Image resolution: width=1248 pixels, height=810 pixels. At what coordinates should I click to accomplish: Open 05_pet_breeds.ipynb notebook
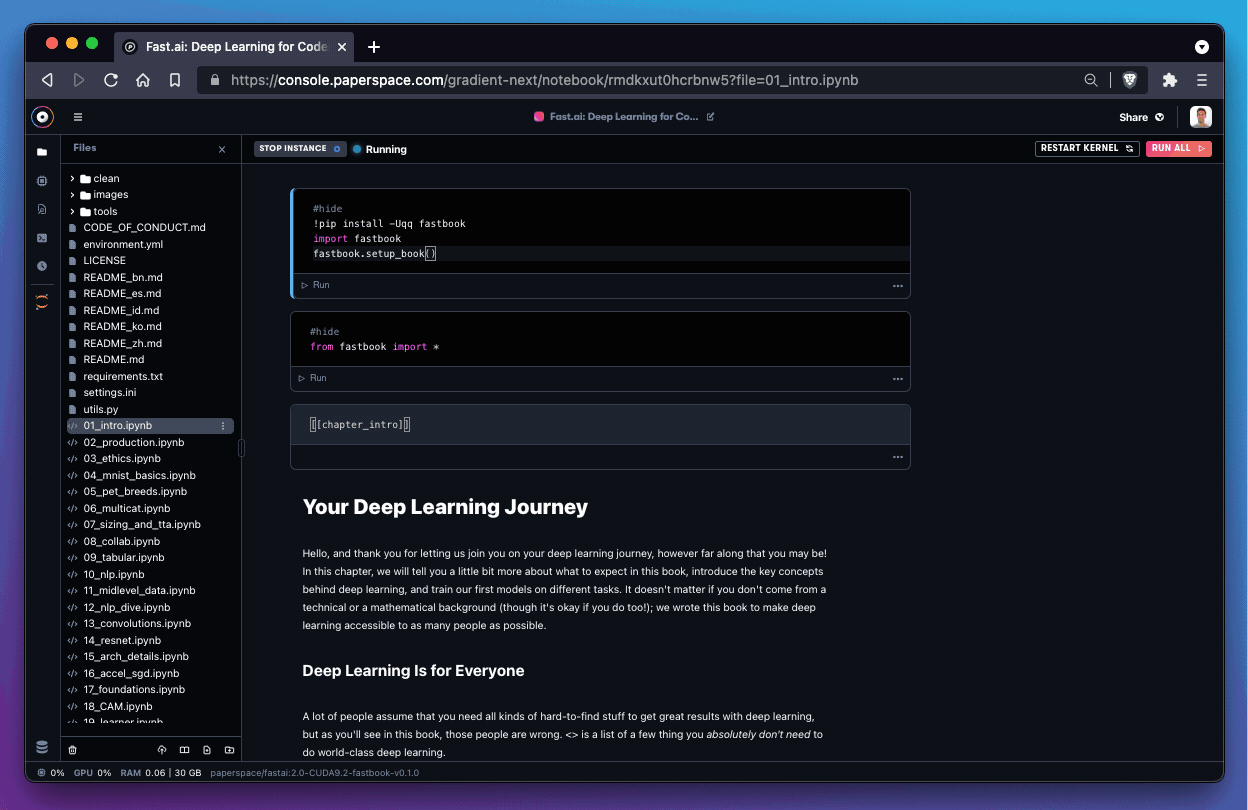point(135,492)
